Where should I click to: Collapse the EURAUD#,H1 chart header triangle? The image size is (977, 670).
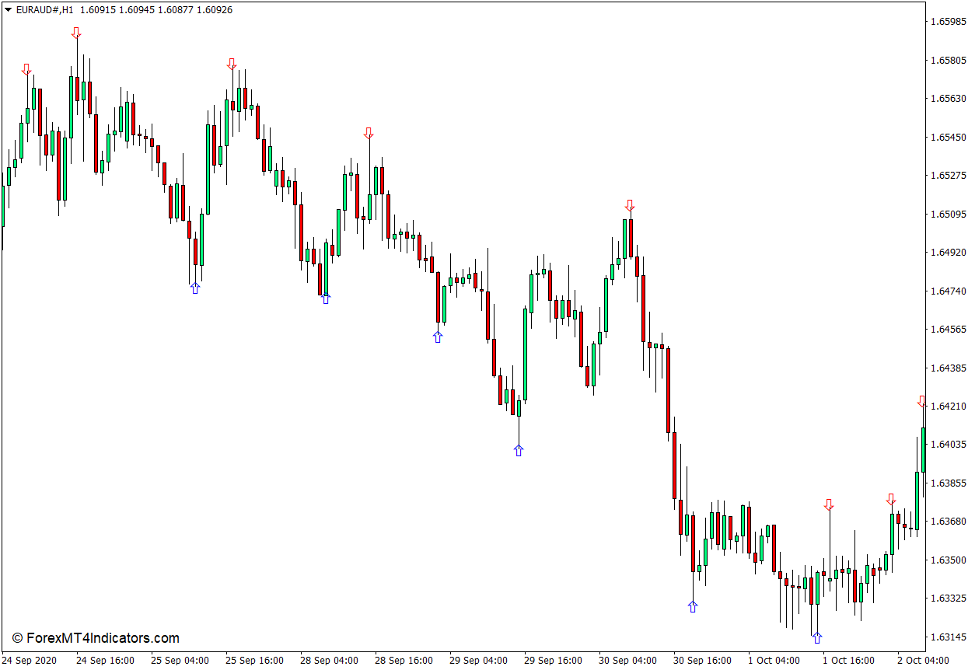8,10
